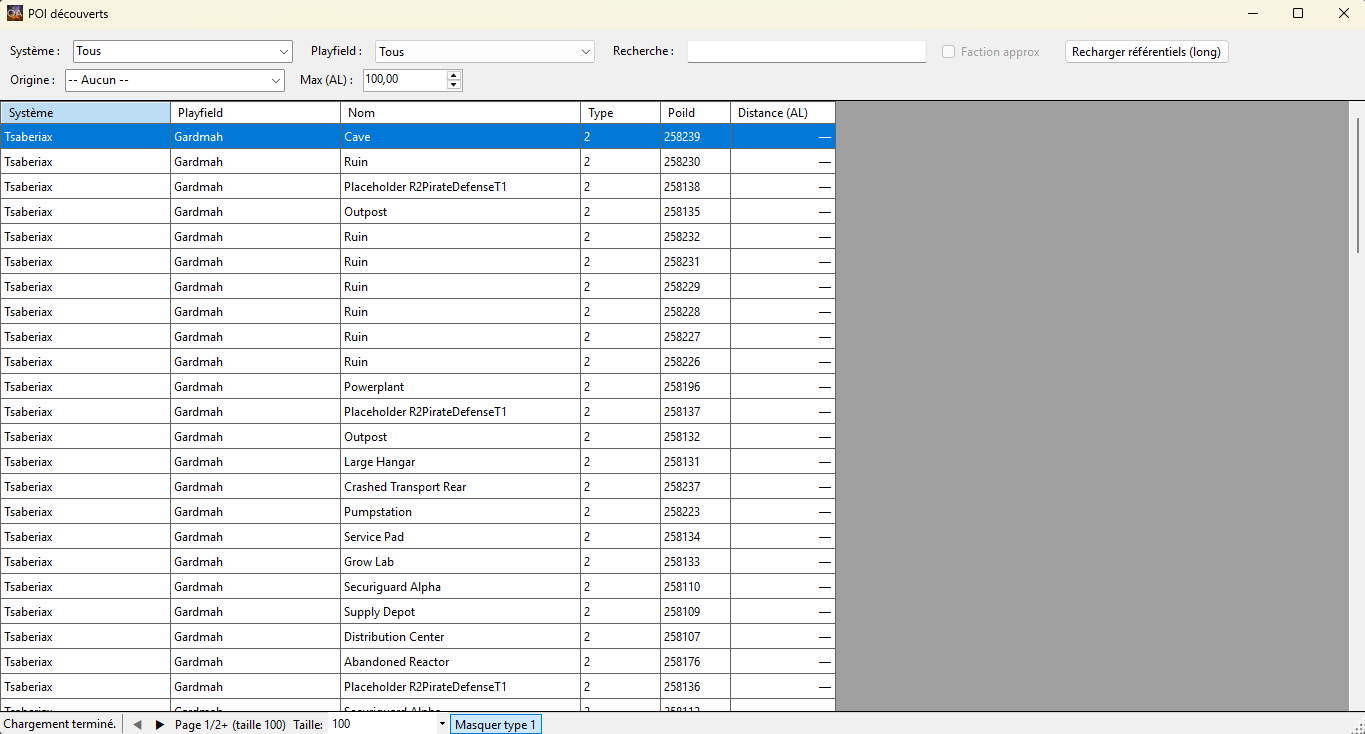The image size is (1365, 734).
Task: Sort by the Distance (AL) column header
Action: coord(782,113)
